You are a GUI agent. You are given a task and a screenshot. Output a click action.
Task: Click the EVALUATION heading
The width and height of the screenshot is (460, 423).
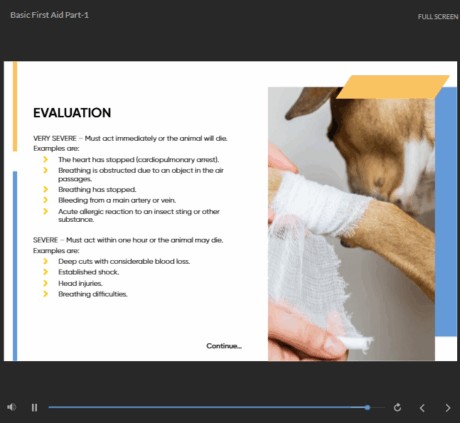click(x=72, y=113)
